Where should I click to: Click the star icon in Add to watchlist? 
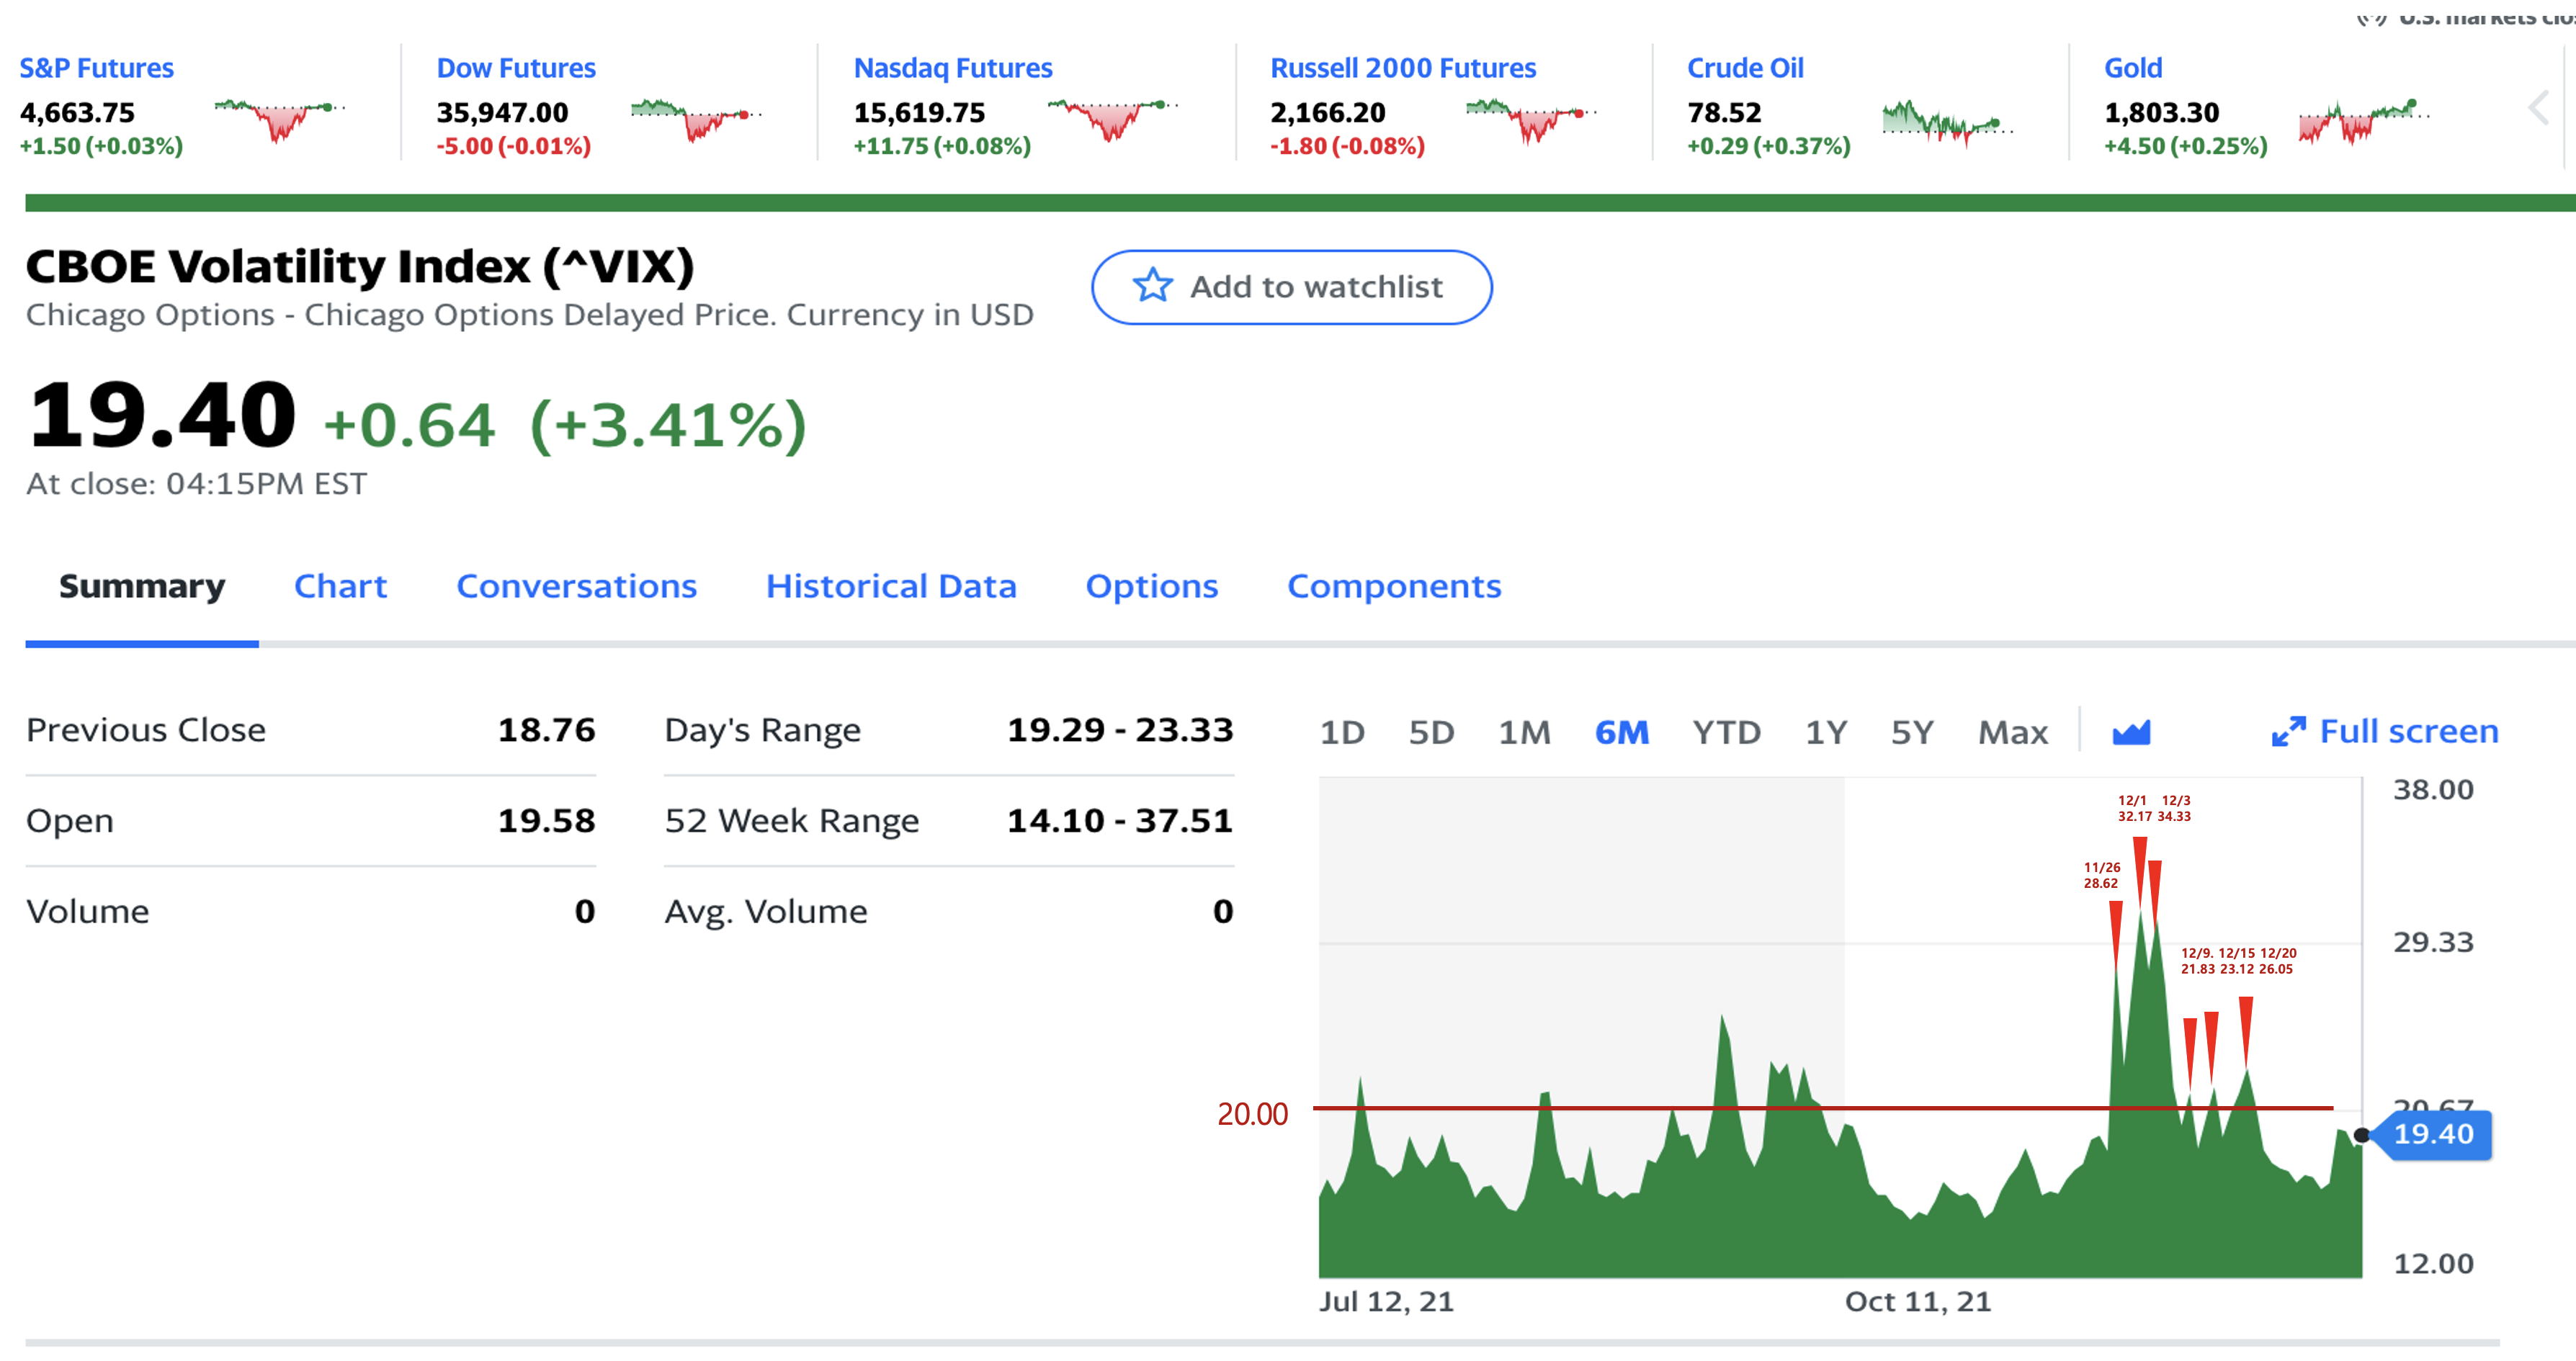[1152, 286]
